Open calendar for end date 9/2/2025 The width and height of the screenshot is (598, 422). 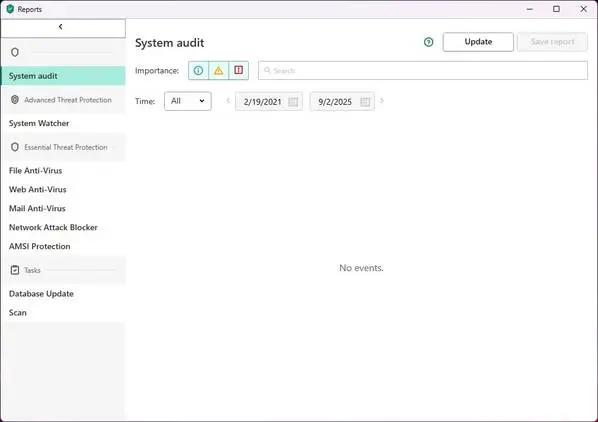(365, 102)
